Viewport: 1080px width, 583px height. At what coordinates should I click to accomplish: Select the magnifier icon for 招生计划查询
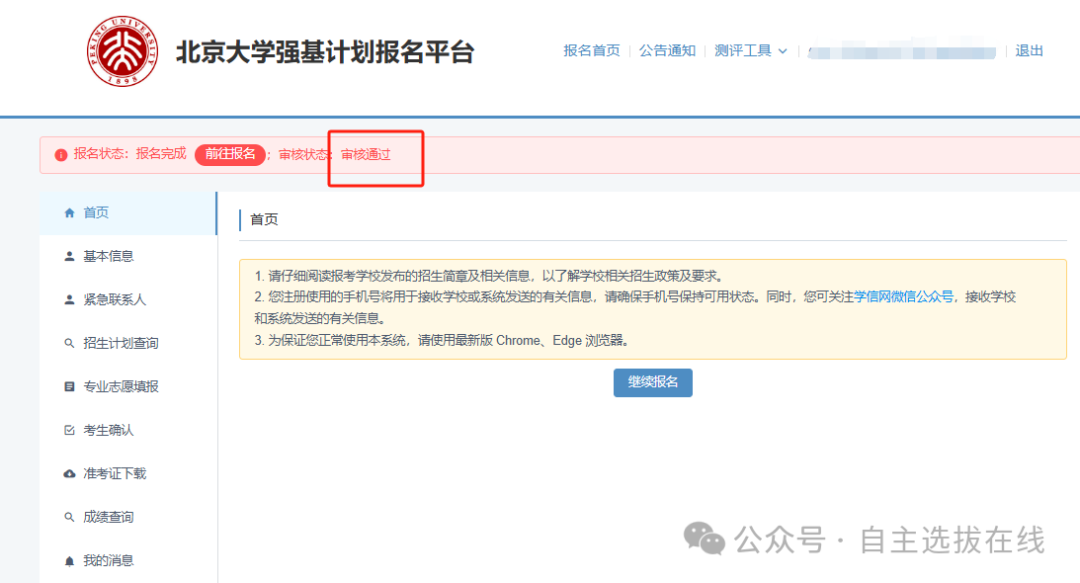pos(68,342)
